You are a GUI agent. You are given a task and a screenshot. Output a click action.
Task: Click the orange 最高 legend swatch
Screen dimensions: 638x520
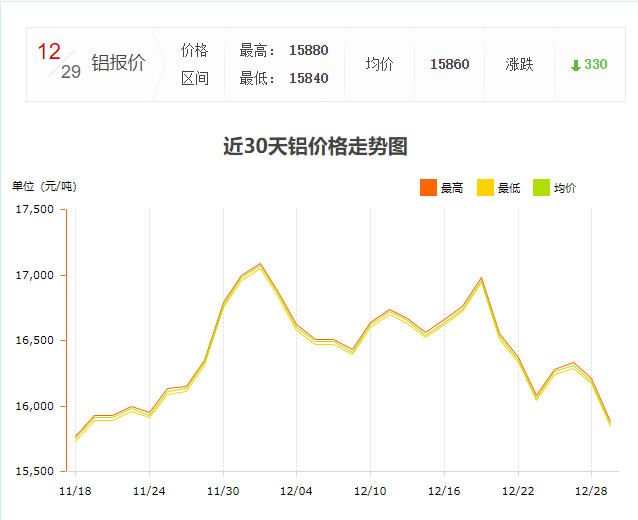click(x=428, y=187)
